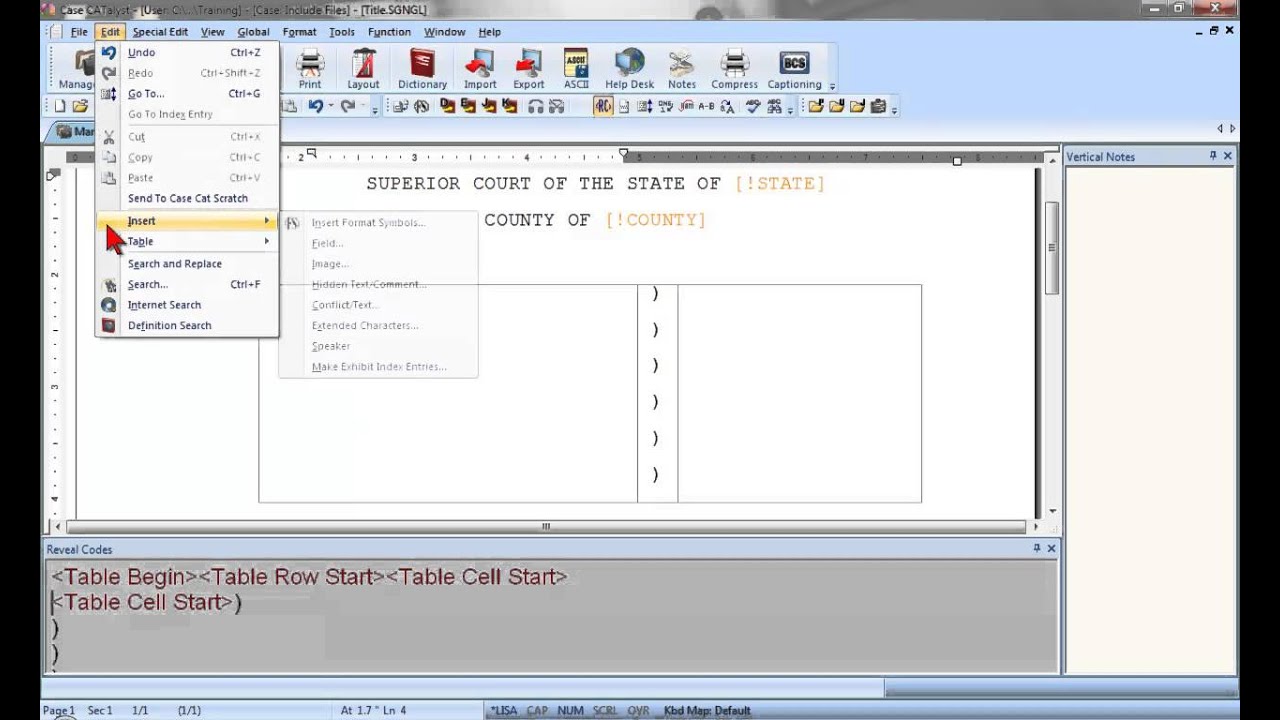This screenshot has width=1280, height=720.
Task: Toggle the NUM indicator in status bar
Action: pyautogui.click(x=571, y=711)
